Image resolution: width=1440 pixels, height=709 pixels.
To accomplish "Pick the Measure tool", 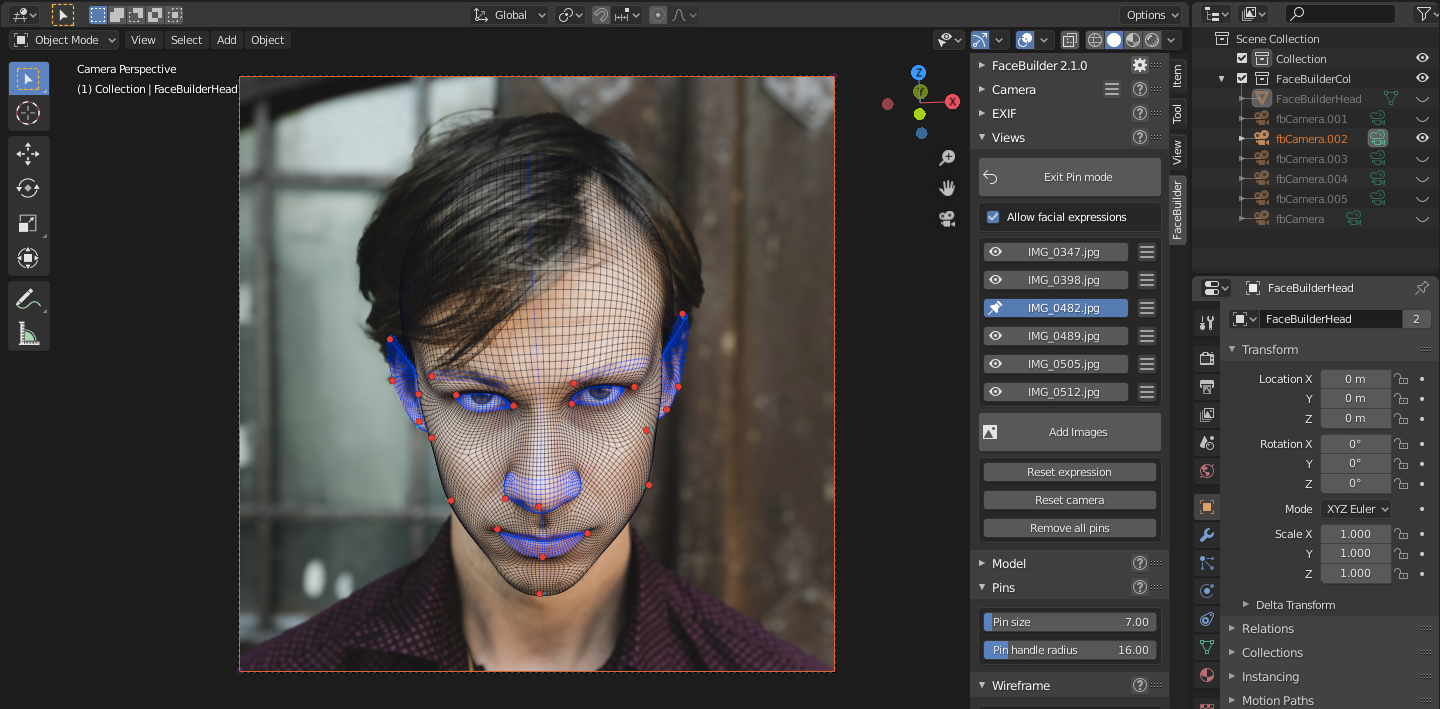I will [28, 333].
